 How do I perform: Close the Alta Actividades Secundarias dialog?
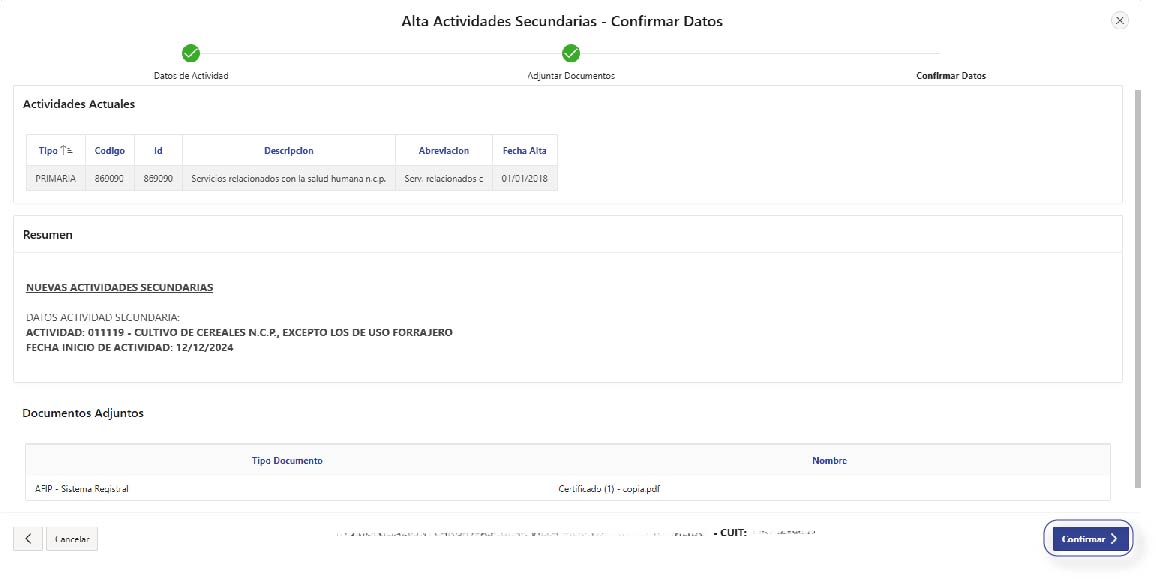pos(1119,20)
